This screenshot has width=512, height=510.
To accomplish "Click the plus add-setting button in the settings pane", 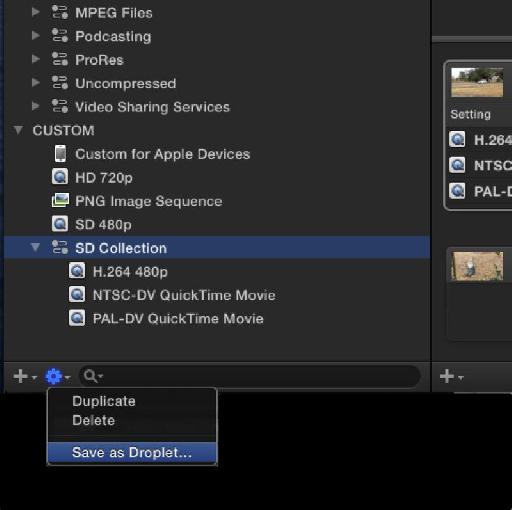I will pyautogui.click(x=21, y=376).
